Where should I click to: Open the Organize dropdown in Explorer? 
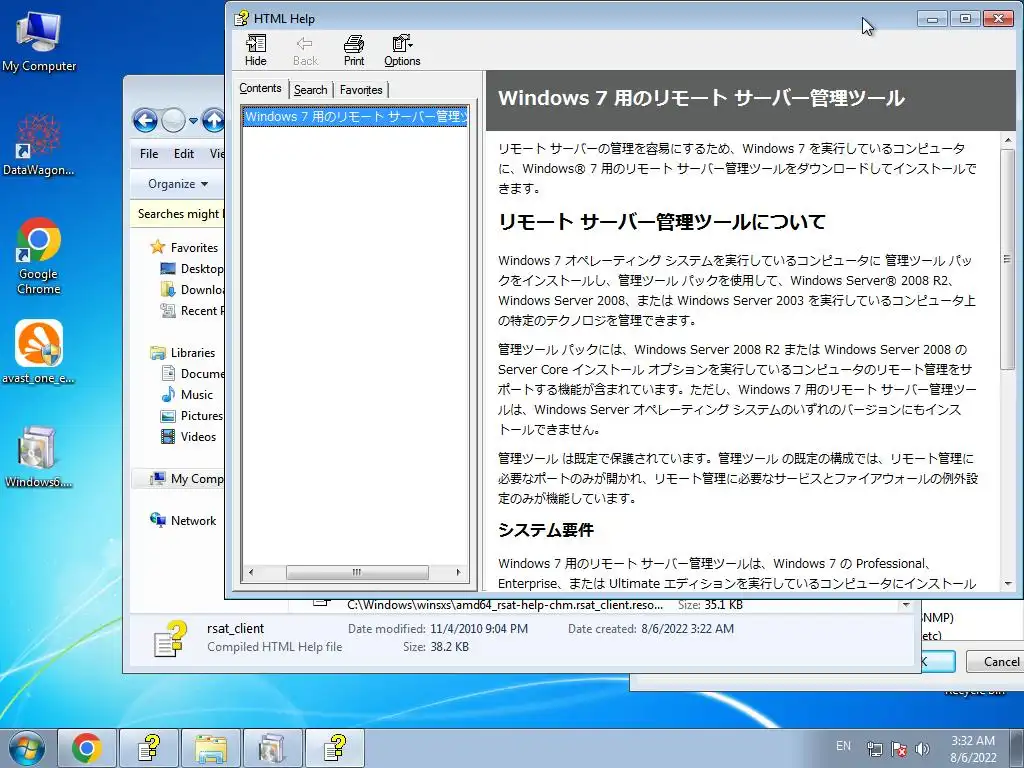[x=178, y=184]
